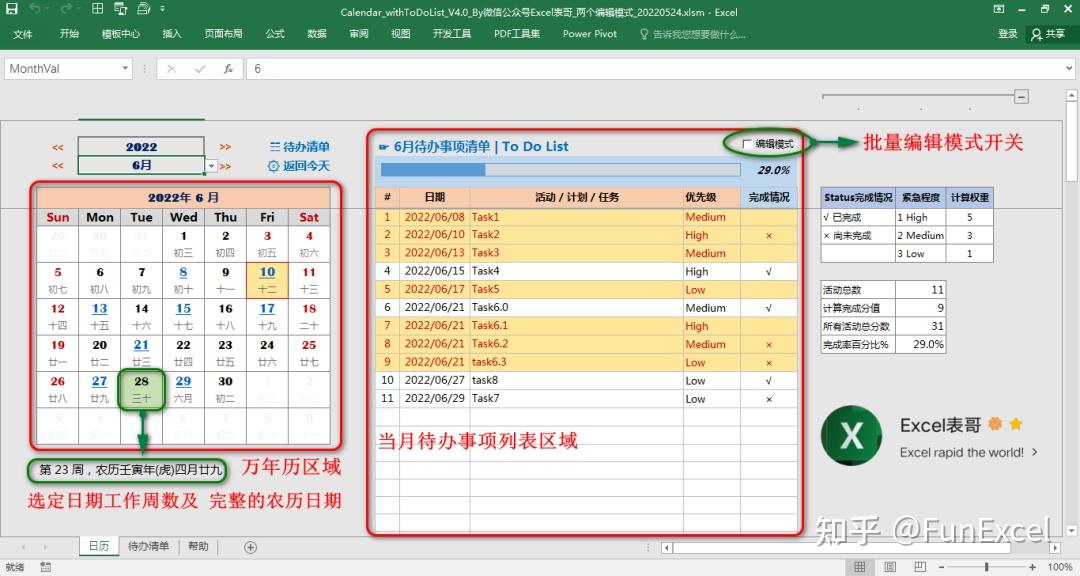The height and width of the screenshot is (576, 1080).
Task: Click the arrow after Excel rapid the world!
Action: point(1034,452)
